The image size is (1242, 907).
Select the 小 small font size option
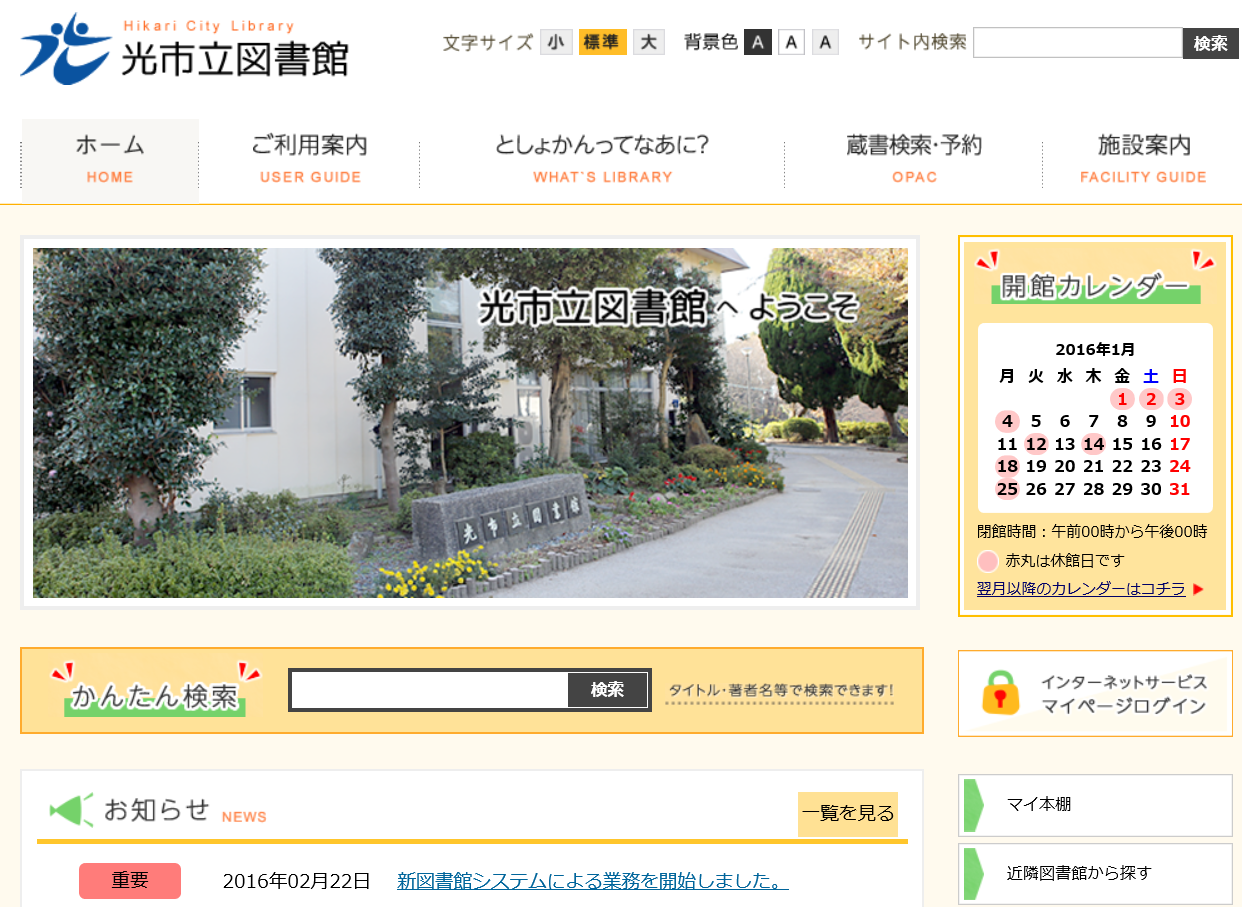coord(556,42)
